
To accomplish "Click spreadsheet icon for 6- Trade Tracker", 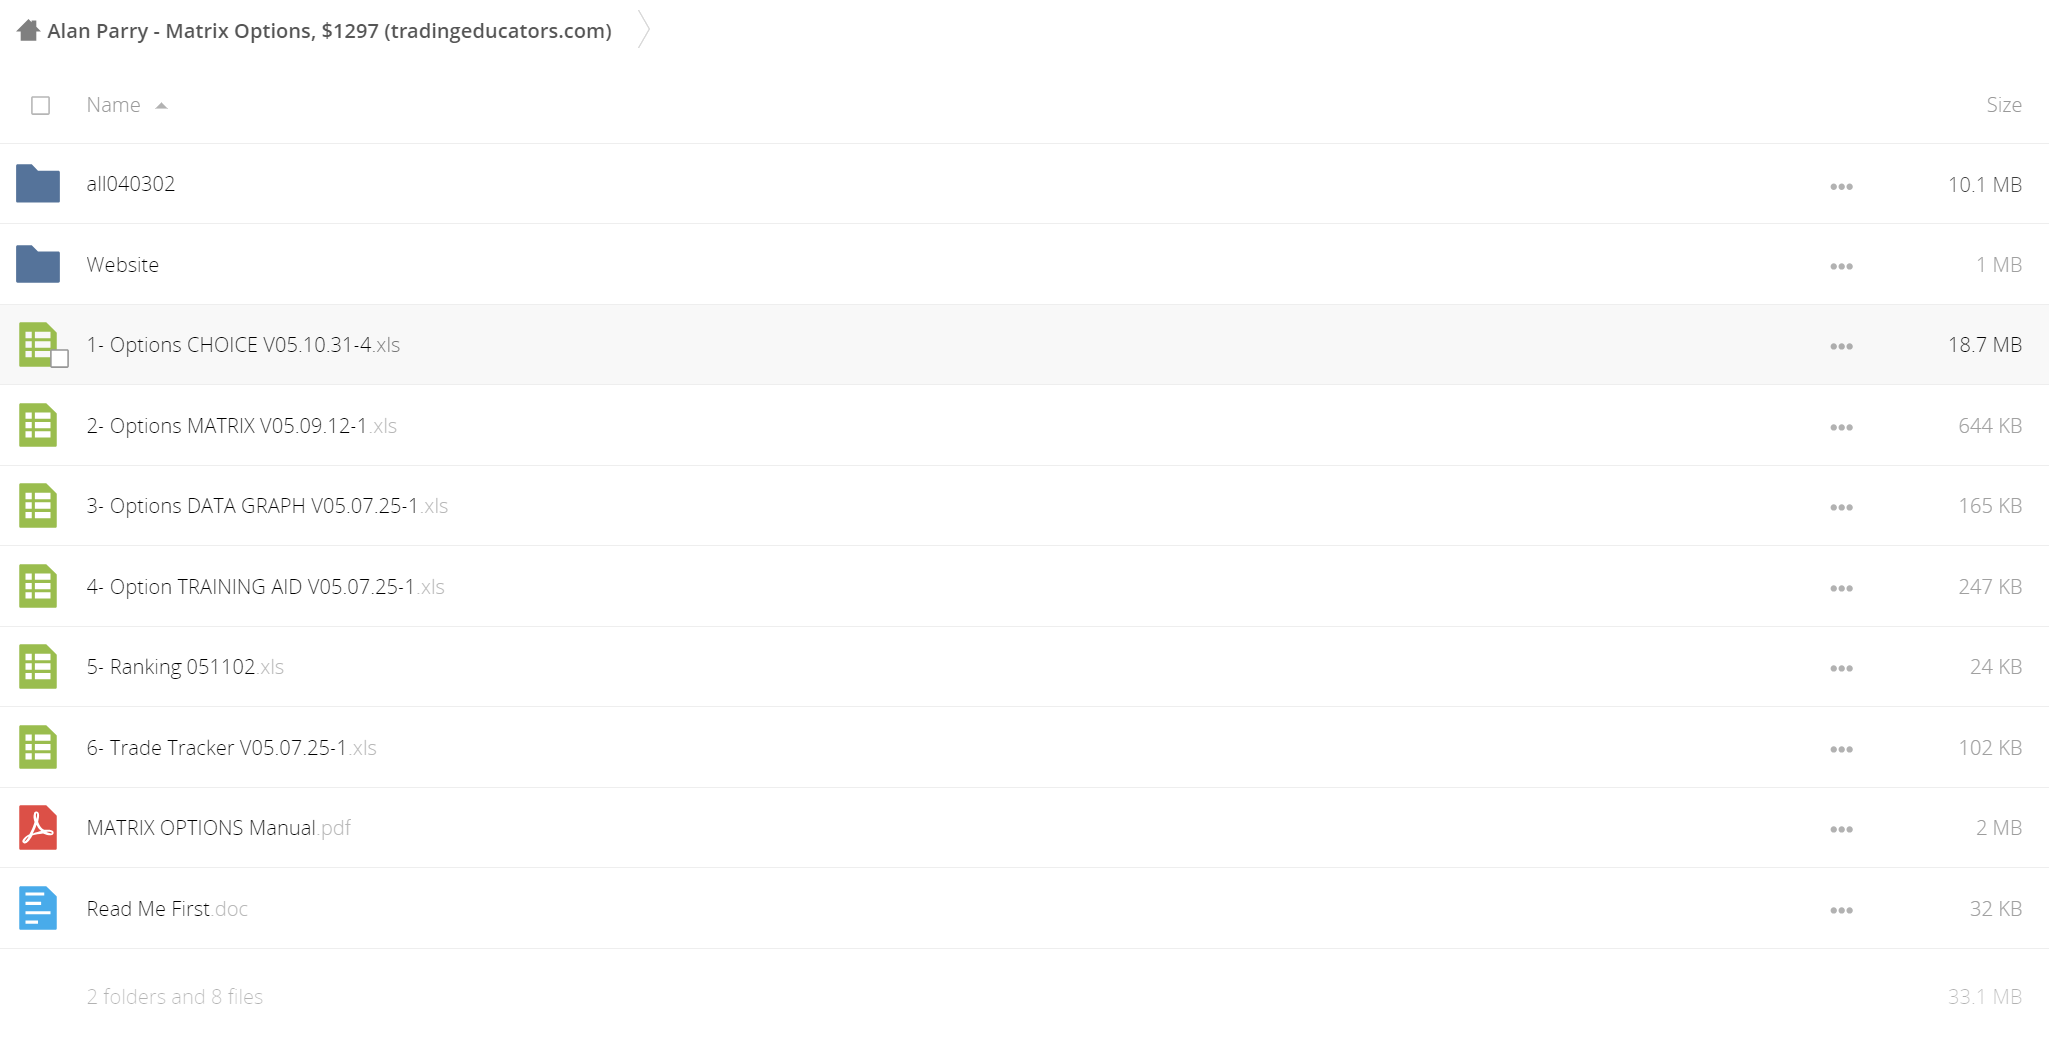I will coord(38,747).
